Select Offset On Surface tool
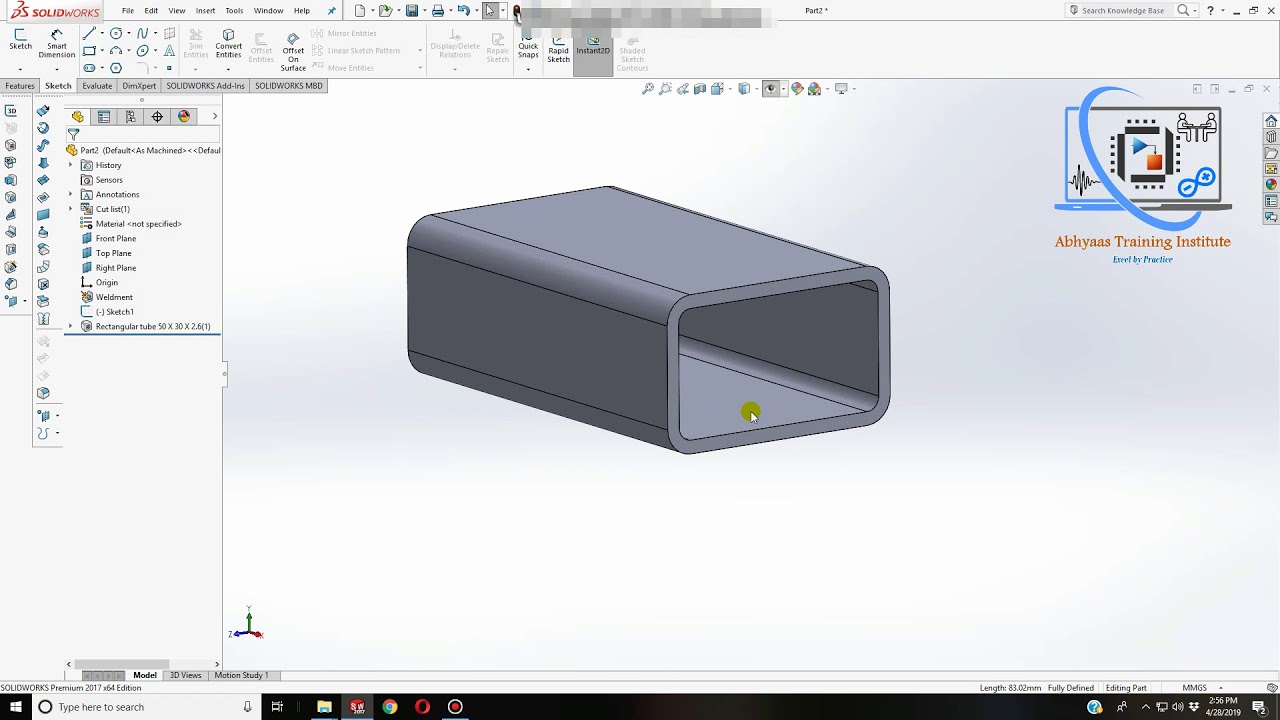Viewport: 1280px width, 720px height. (293, 51)
